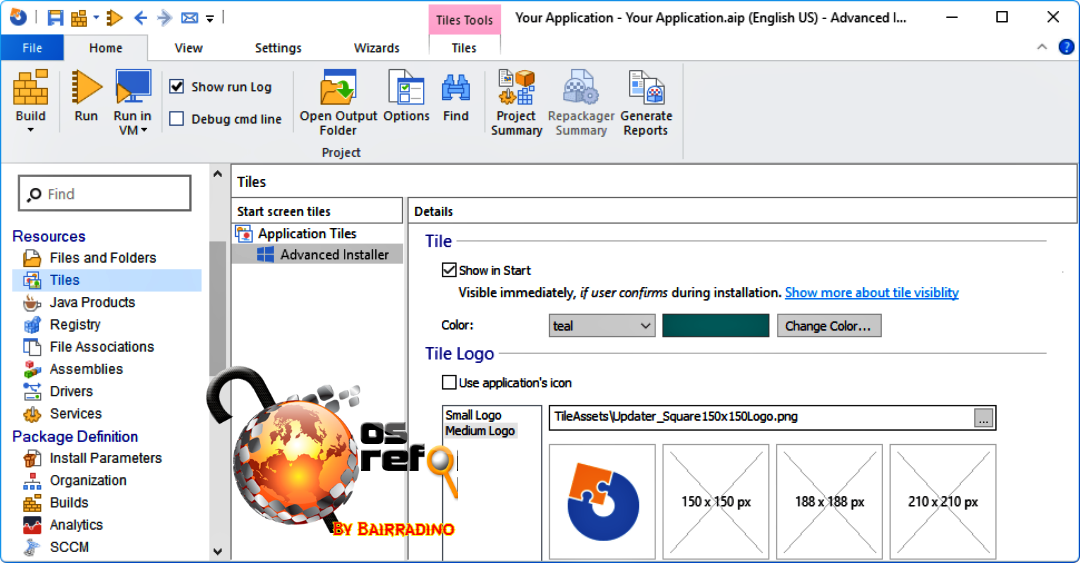Image resolution: width=1080 pixels, height=563 pixels.
Task: Click forward arrow in quick access toolbar
Action: (165, 18)
